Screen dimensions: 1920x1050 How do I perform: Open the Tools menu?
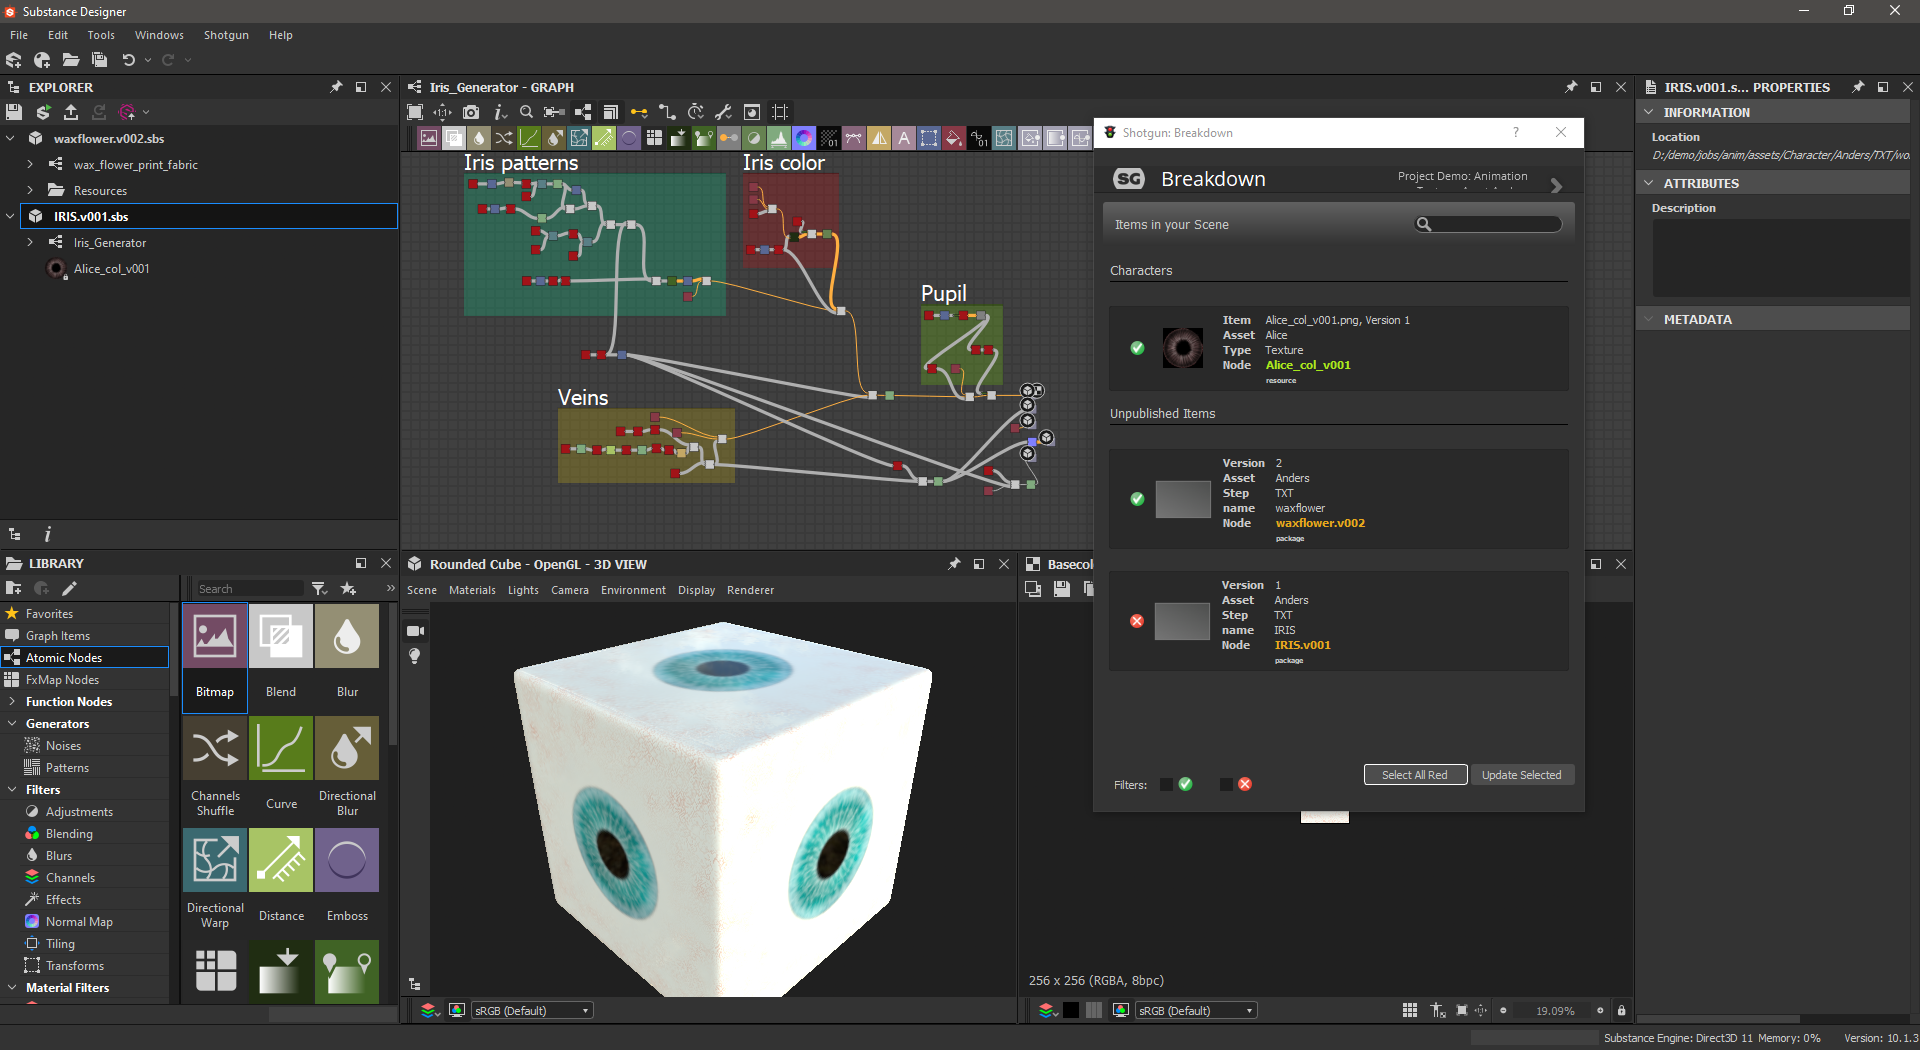(x=101, y=35)
